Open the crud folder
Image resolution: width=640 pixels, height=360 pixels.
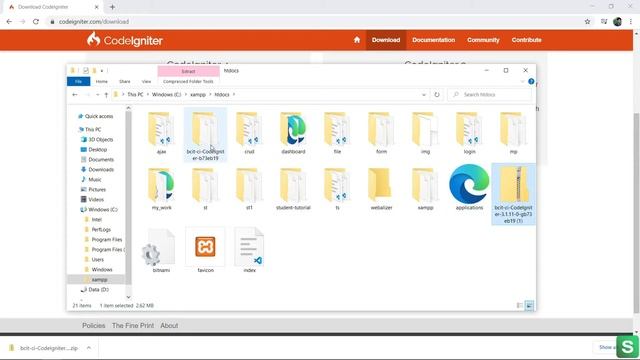(x=249, y=133)
